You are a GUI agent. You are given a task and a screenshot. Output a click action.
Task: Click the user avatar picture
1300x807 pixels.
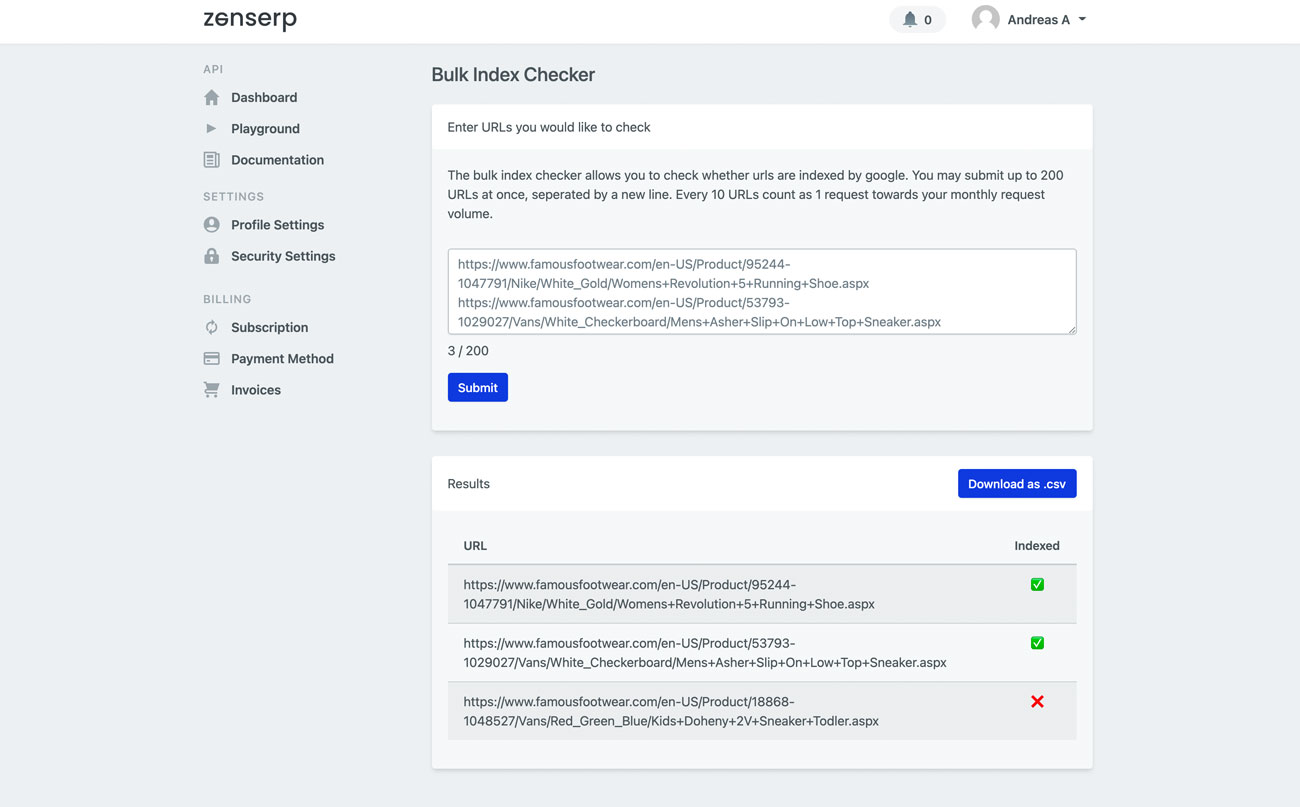pyautogui.click(x=985, y=18)
